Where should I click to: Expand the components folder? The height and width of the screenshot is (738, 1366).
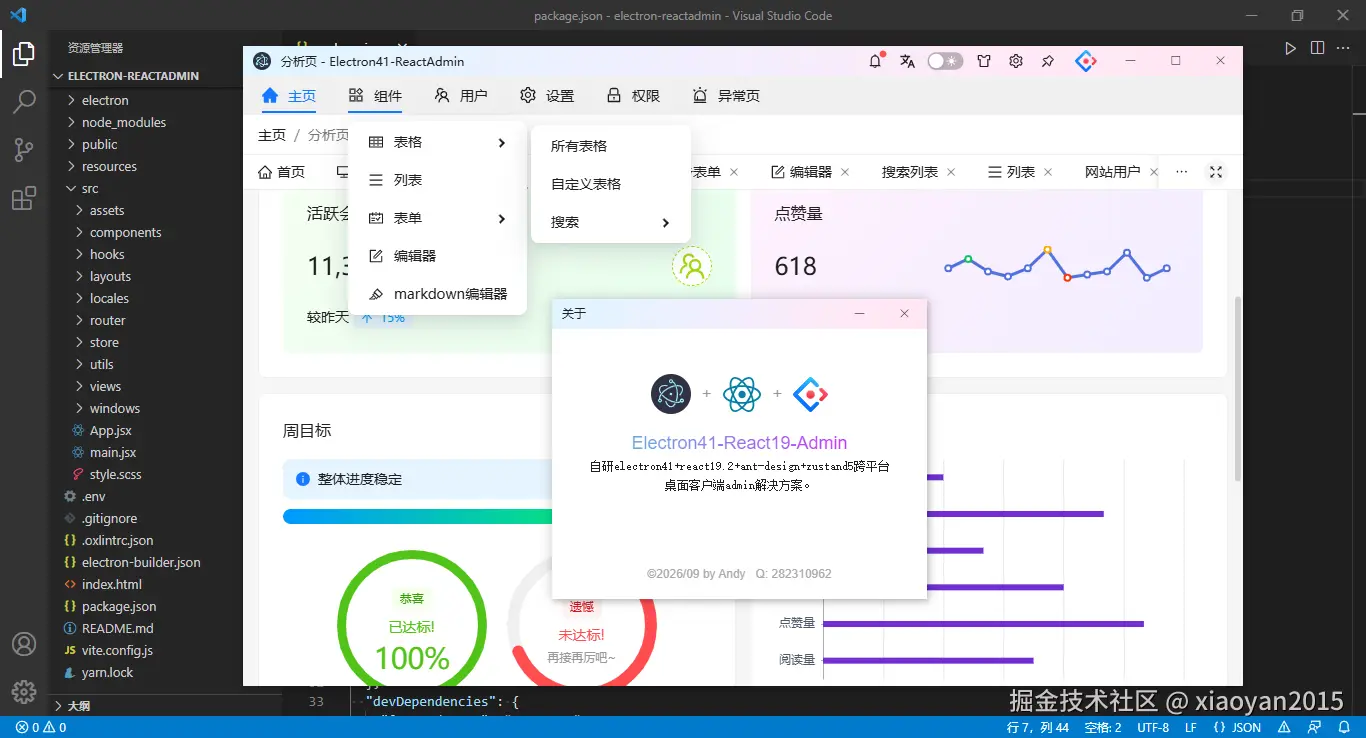pyautogui.click(x=125, y=232)
